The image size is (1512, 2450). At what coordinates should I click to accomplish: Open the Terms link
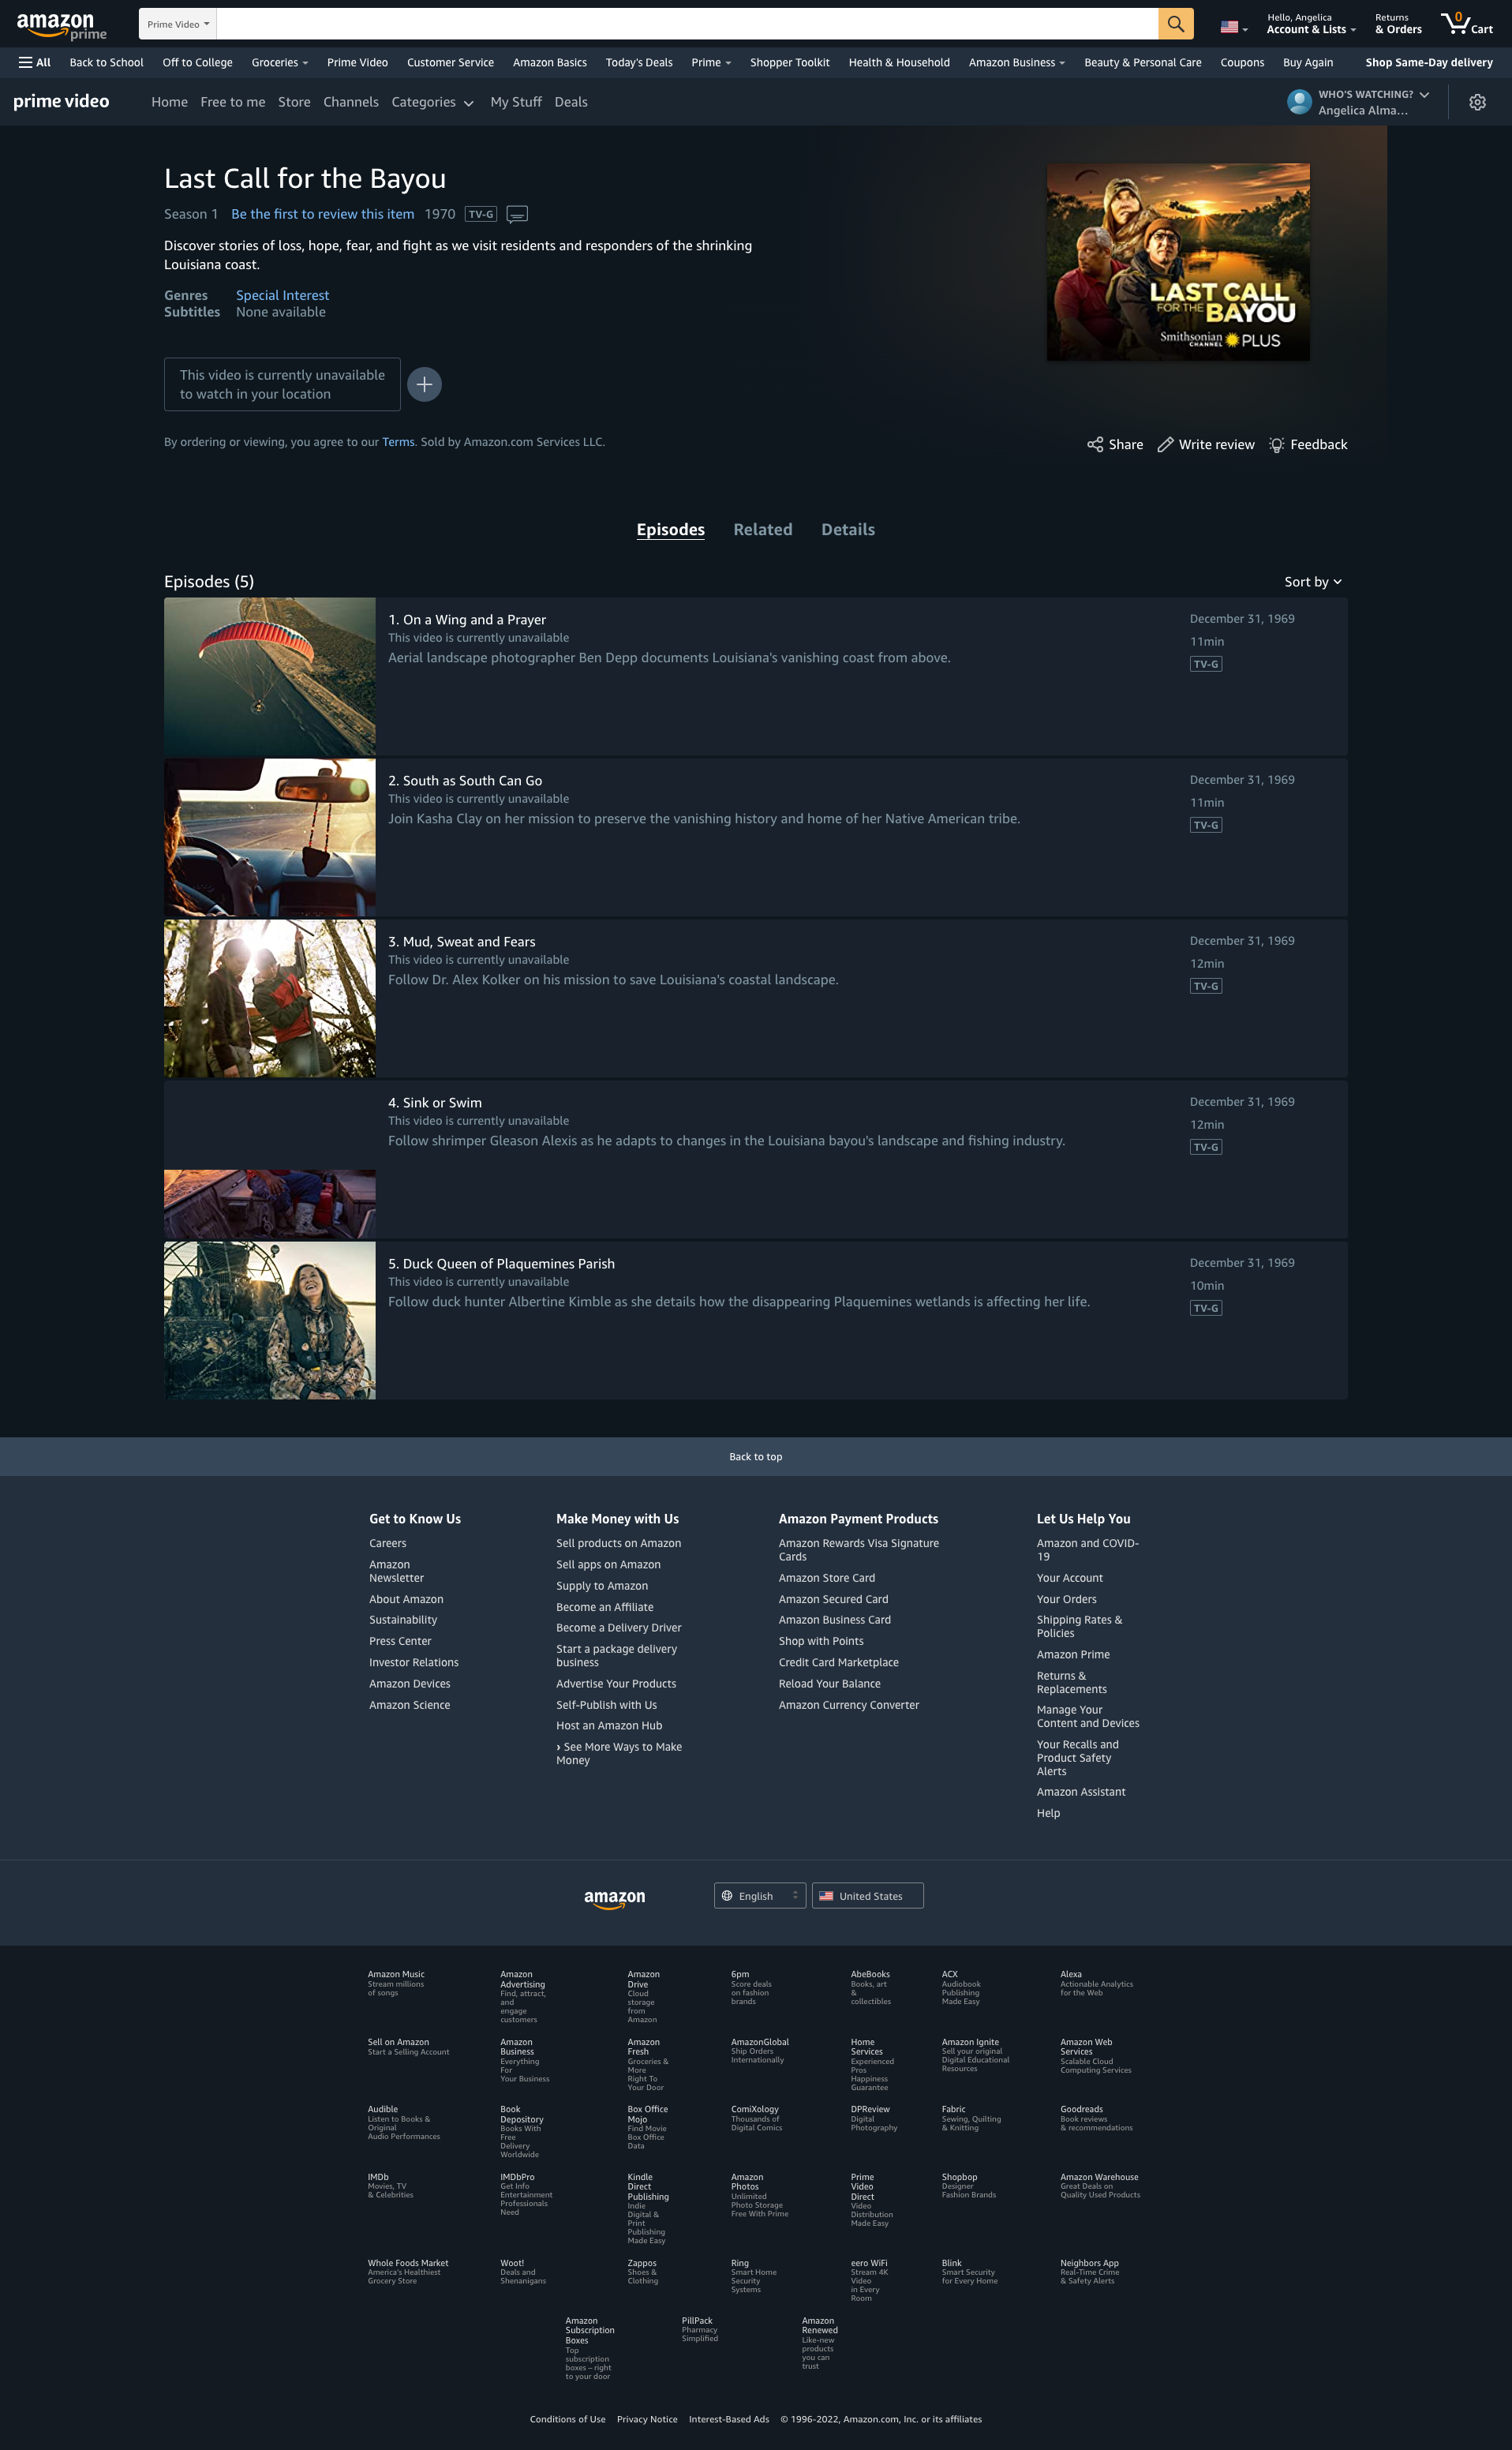point(398,442)
